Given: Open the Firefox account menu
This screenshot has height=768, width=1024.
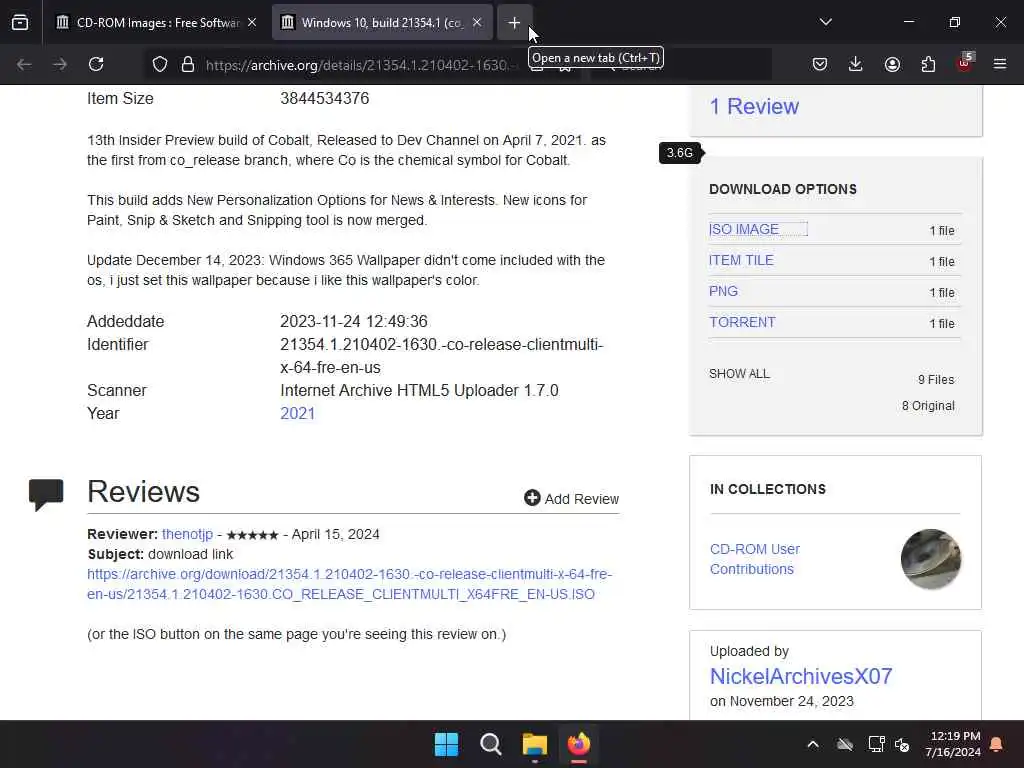Looking at the screenshot, I should (x=892, y=64).
